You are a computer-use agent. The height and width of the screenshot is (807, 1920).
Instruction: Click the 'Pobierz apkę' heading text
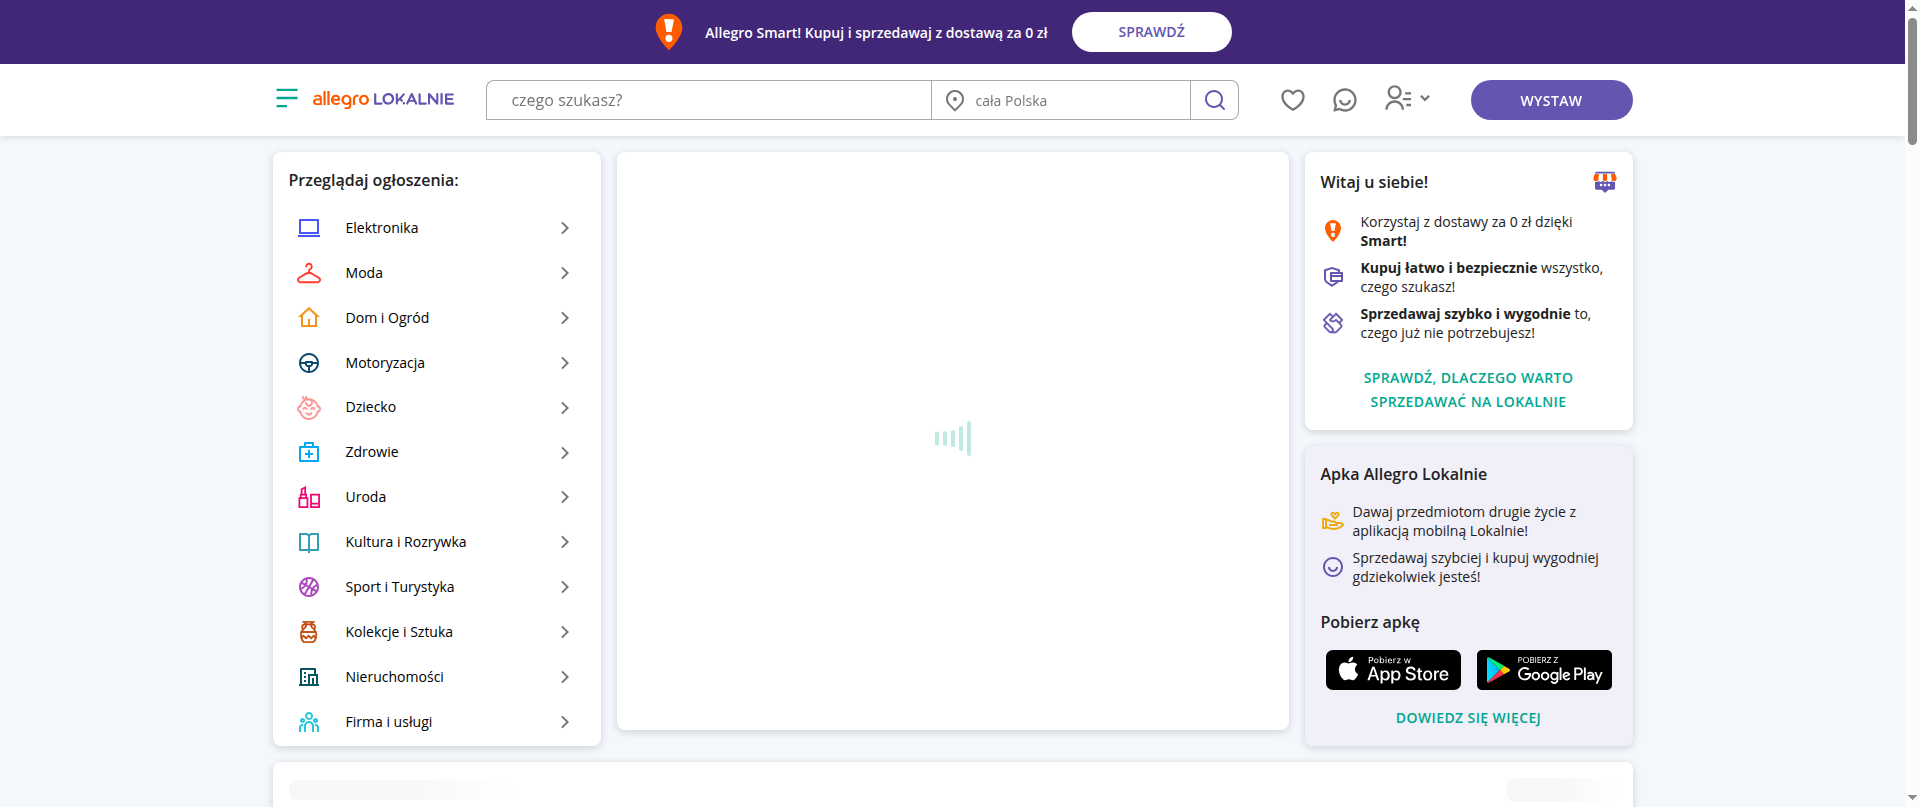pos(1370,622)
